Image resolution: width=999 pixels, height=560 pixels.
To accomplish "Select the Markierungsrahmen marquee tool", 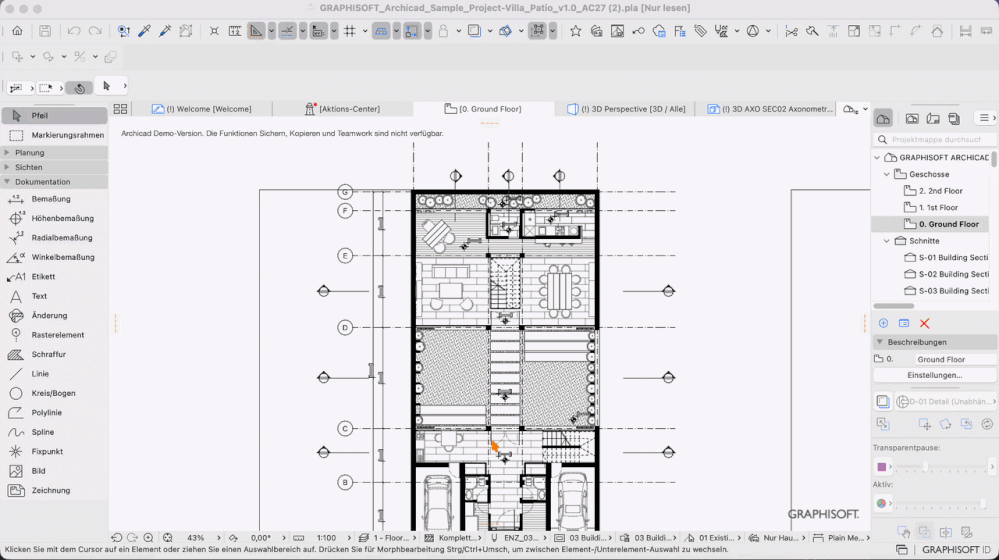I will 54,135.
